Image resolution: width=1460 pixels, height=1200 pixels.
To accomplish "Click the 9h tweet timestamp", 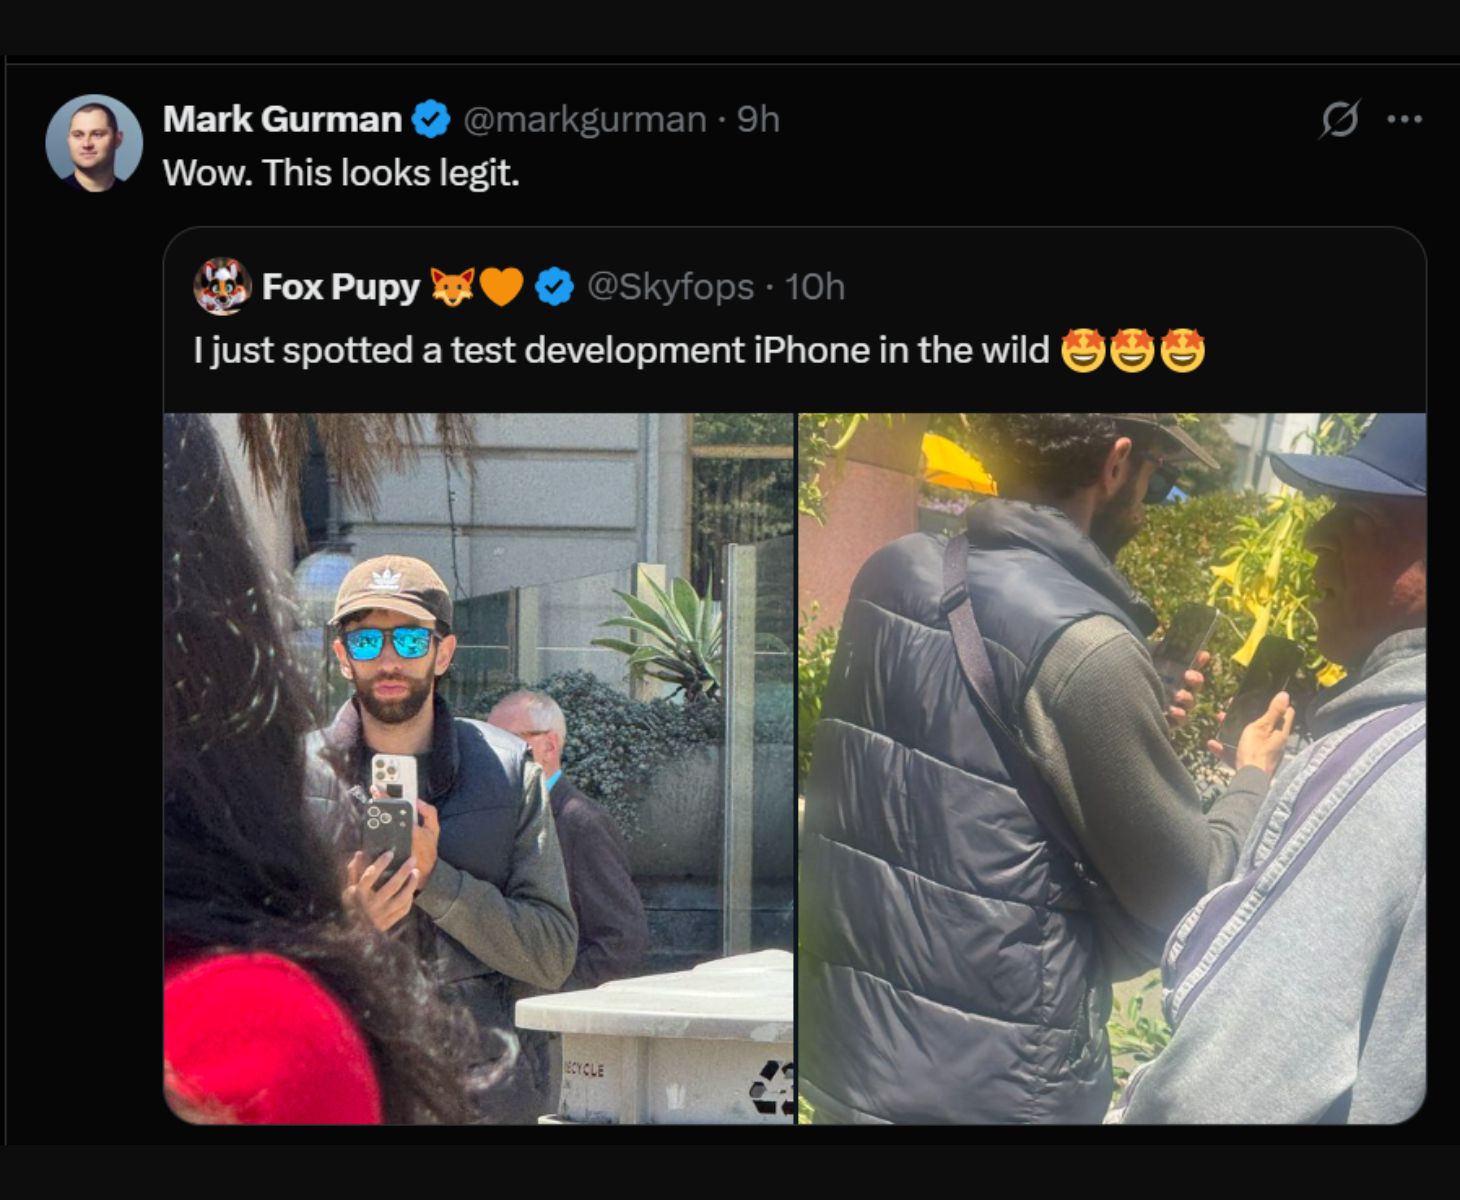I will coord(758,119).
